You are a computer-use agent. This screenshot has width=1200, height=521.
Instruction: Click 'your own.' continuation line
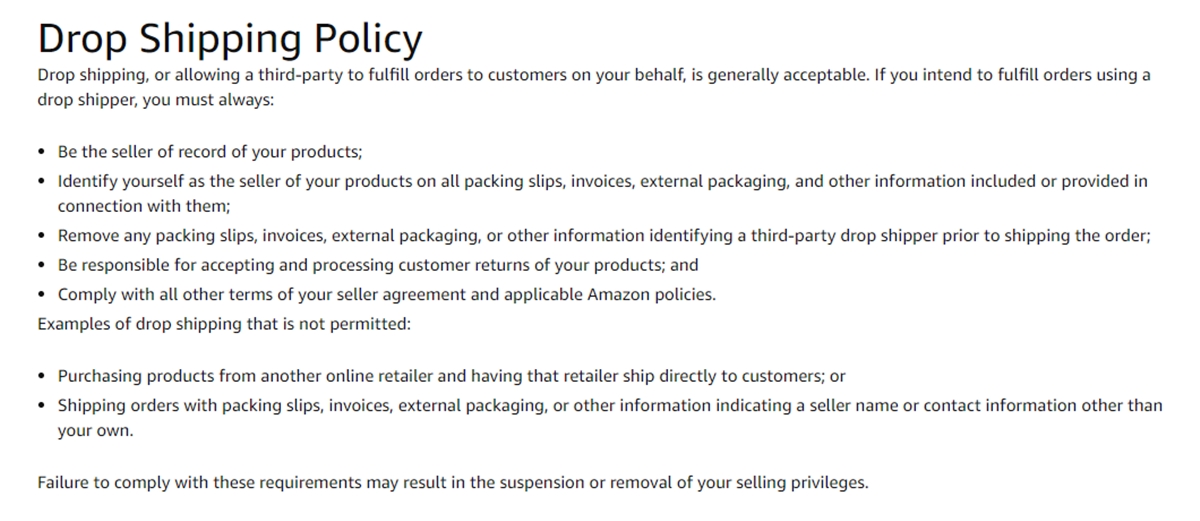coord(95,431)
